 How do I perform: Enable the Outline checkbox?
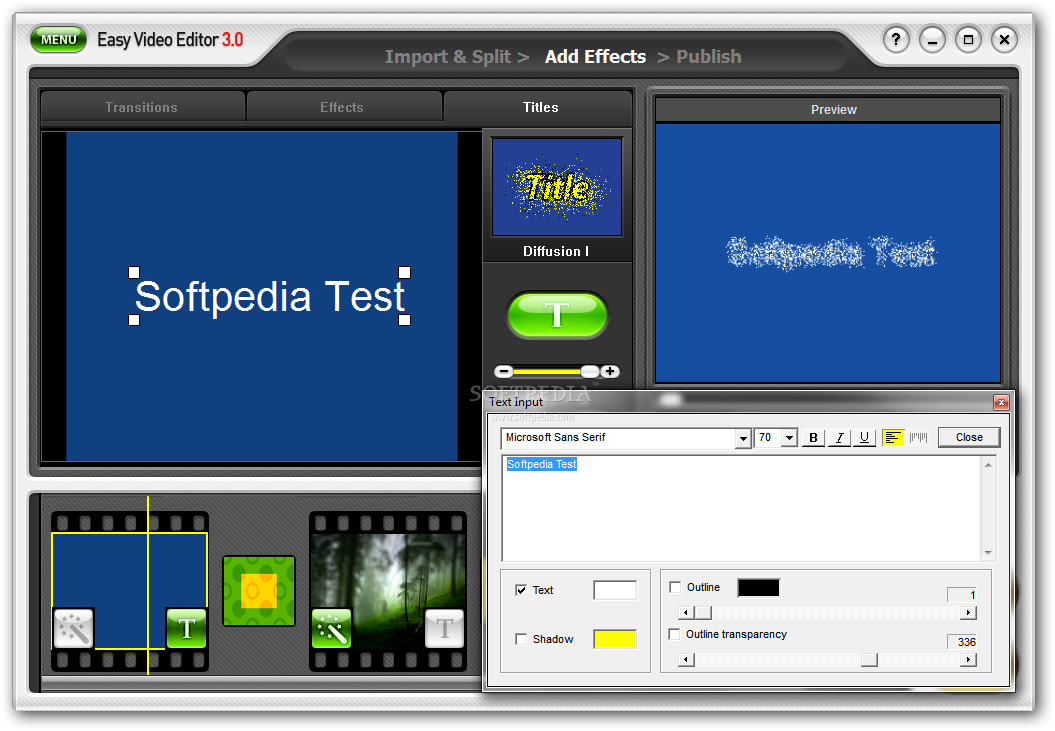click(675, 588)
